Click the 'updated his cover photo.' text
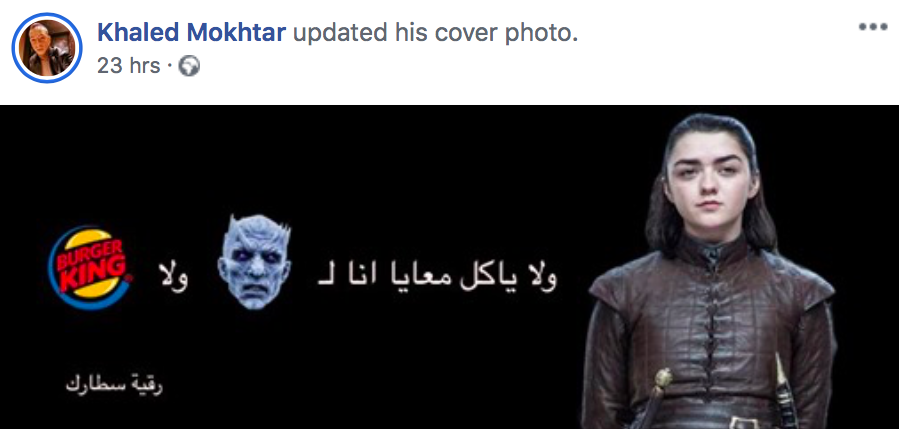The width and height of the screenshot is (899, 429). coord(435,33)
